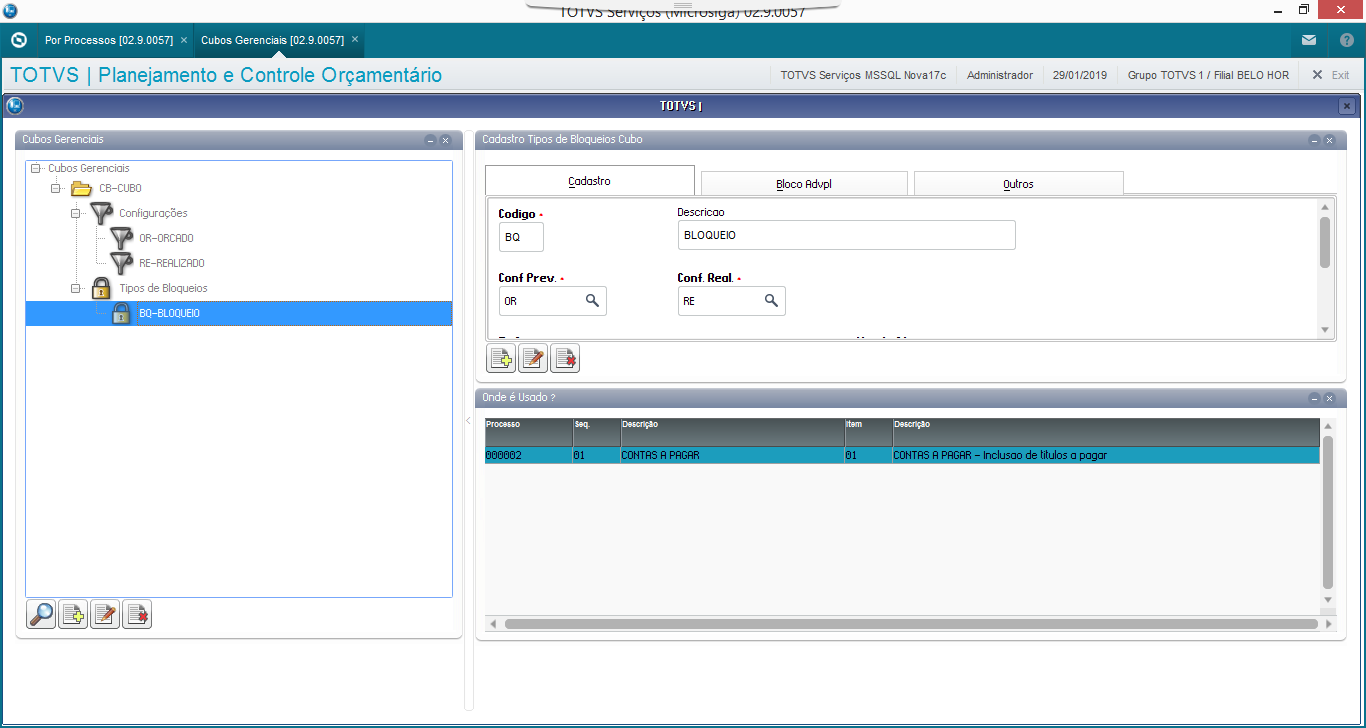1366x728 pixels.
Task: Close the Por Processos tab
Action: 184,40
